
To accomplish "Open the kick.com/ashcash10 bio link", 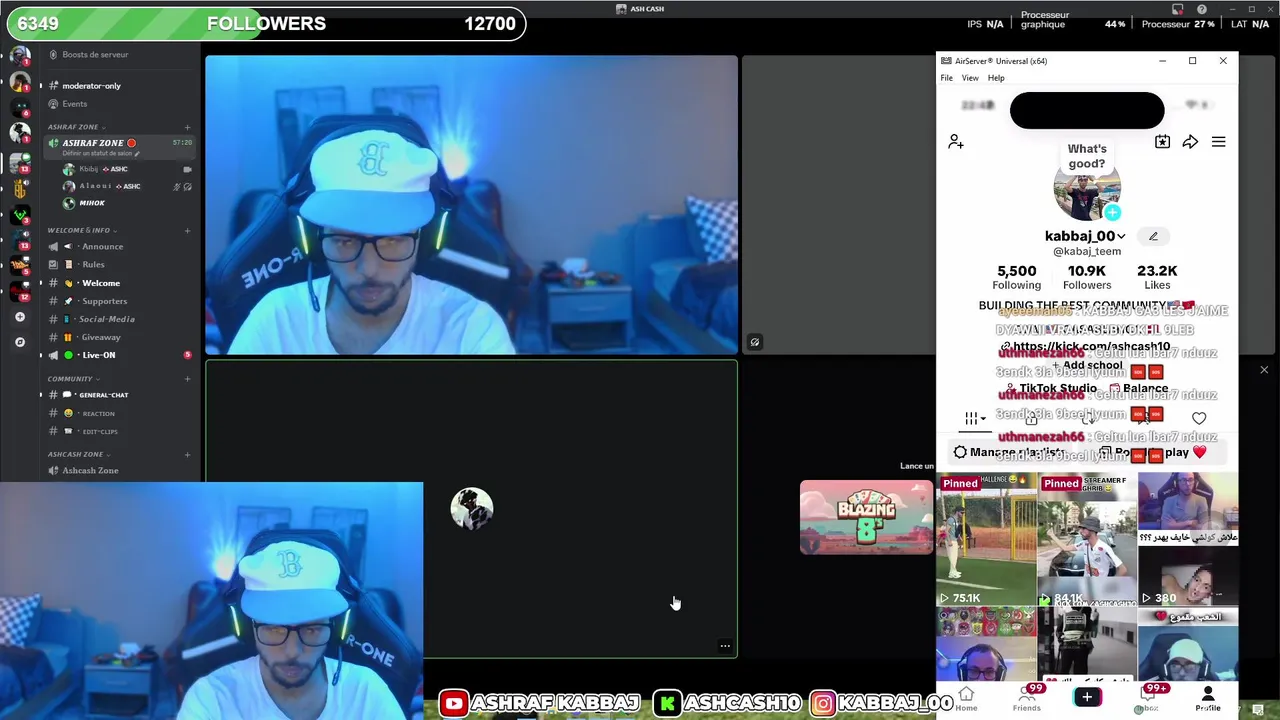I will coord(1085,347).
